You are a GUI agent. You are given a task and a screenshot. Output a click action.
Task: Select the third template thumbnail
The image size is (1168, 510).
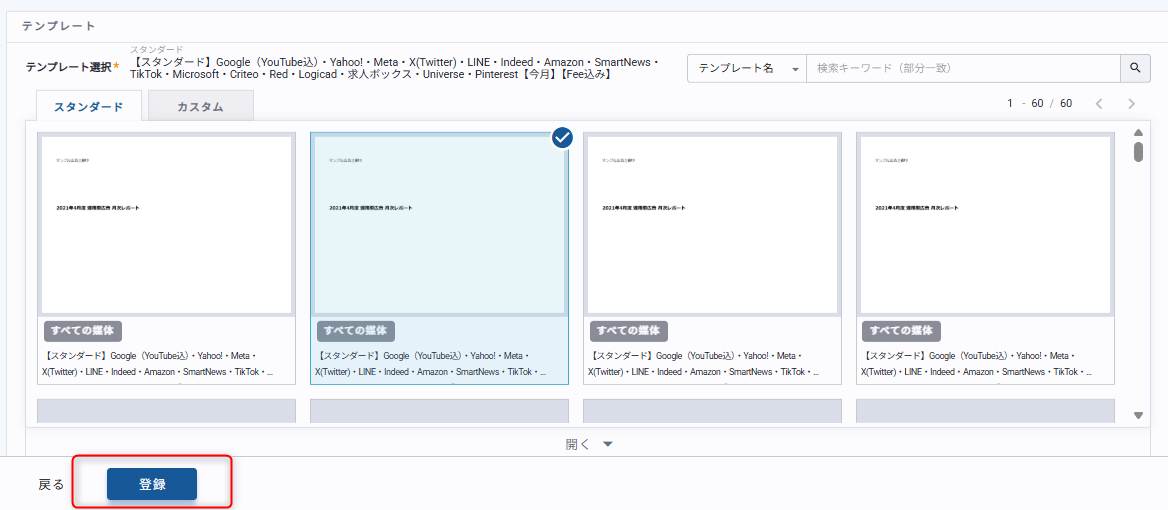point(712,224)
